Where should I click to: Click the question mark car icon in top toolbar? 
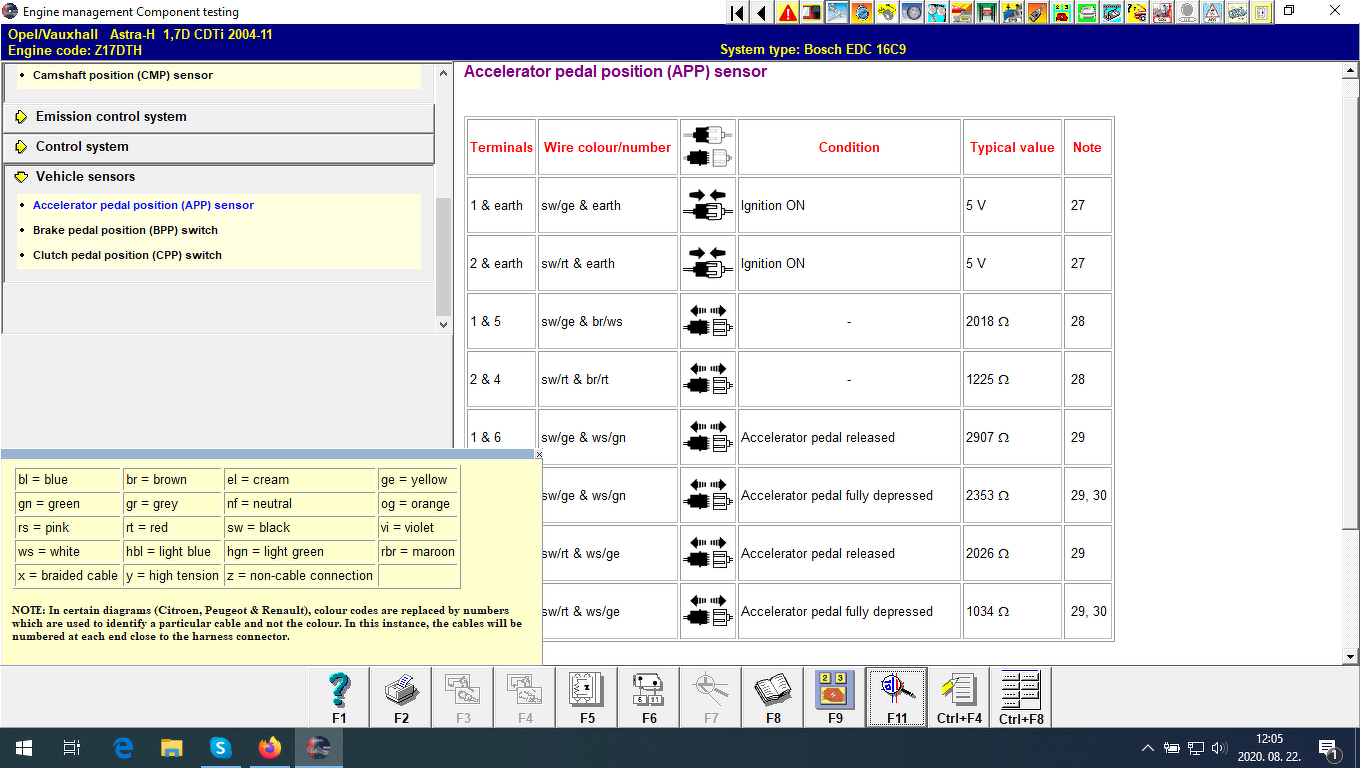pyautogui.click(x=1136, y=12)
